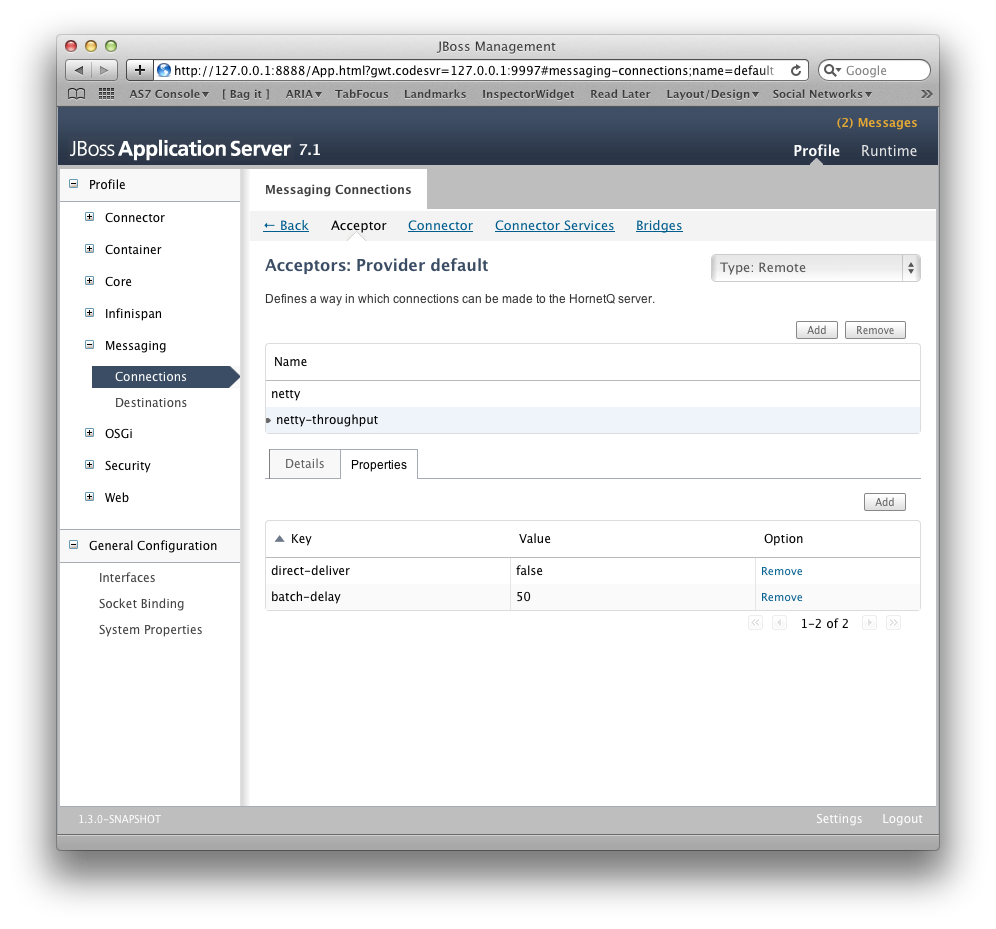Go to last page of properties table

(894, 623)
